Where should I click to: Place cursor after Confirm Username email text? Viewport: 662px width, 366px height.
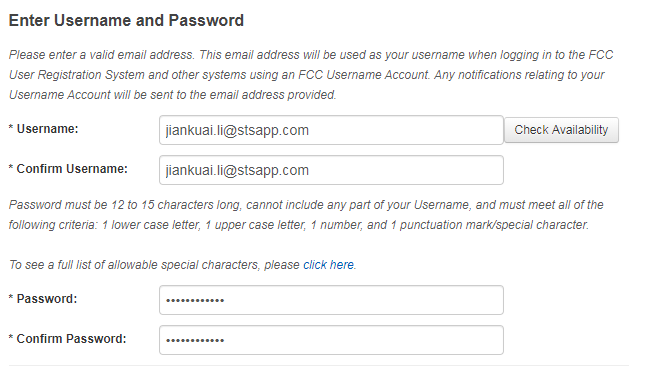click(310, 171)
